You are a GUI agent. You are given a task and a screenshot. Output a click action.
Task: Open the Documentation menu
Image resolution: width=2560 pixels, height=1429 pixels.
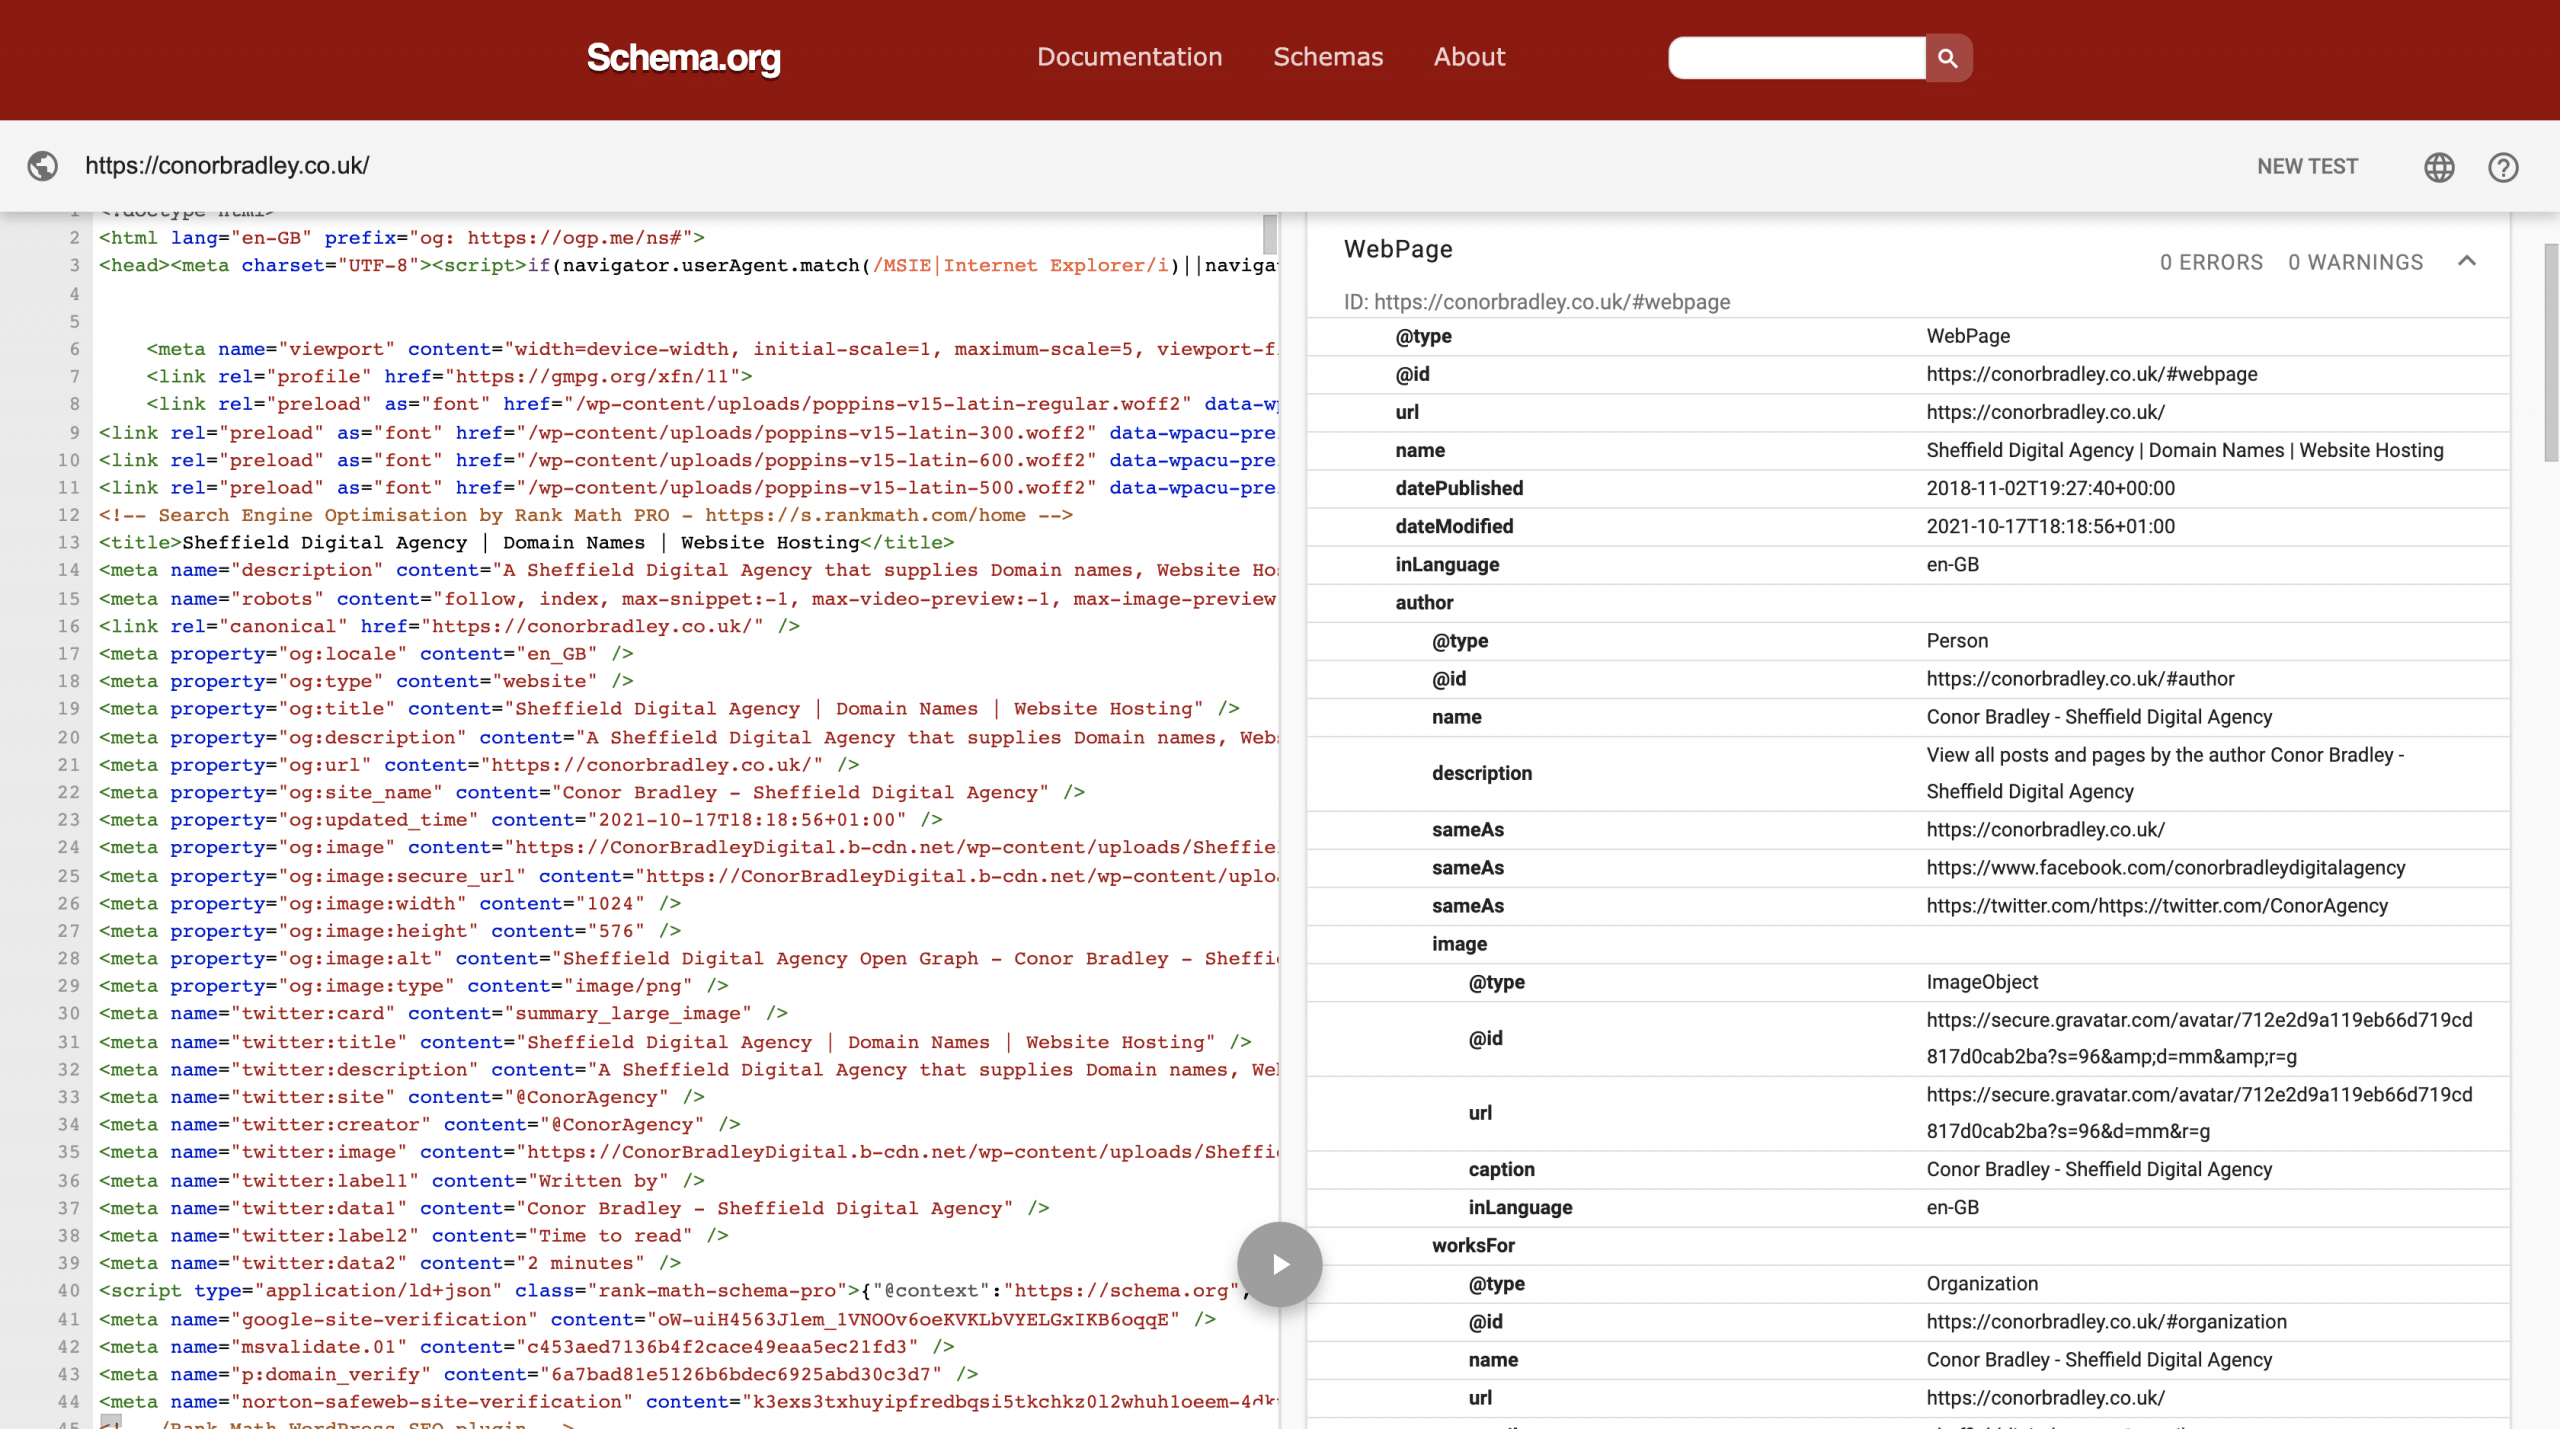tap(1129, 57)
